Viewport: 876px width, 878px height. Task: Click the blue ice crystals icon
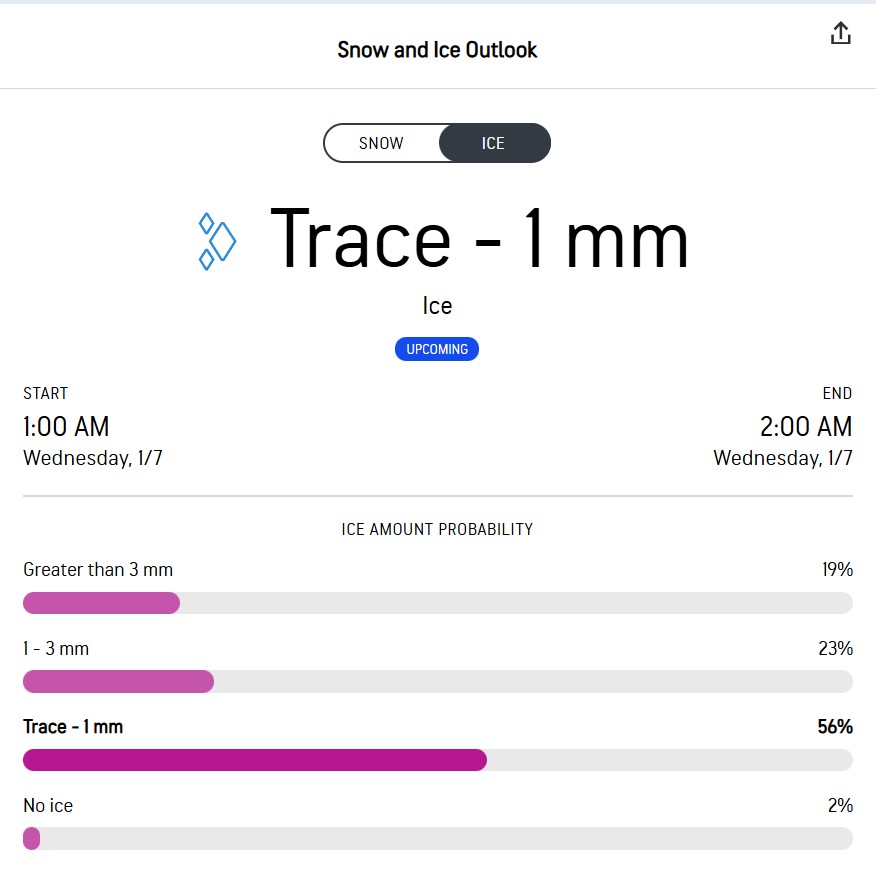[x=217, y=241]
